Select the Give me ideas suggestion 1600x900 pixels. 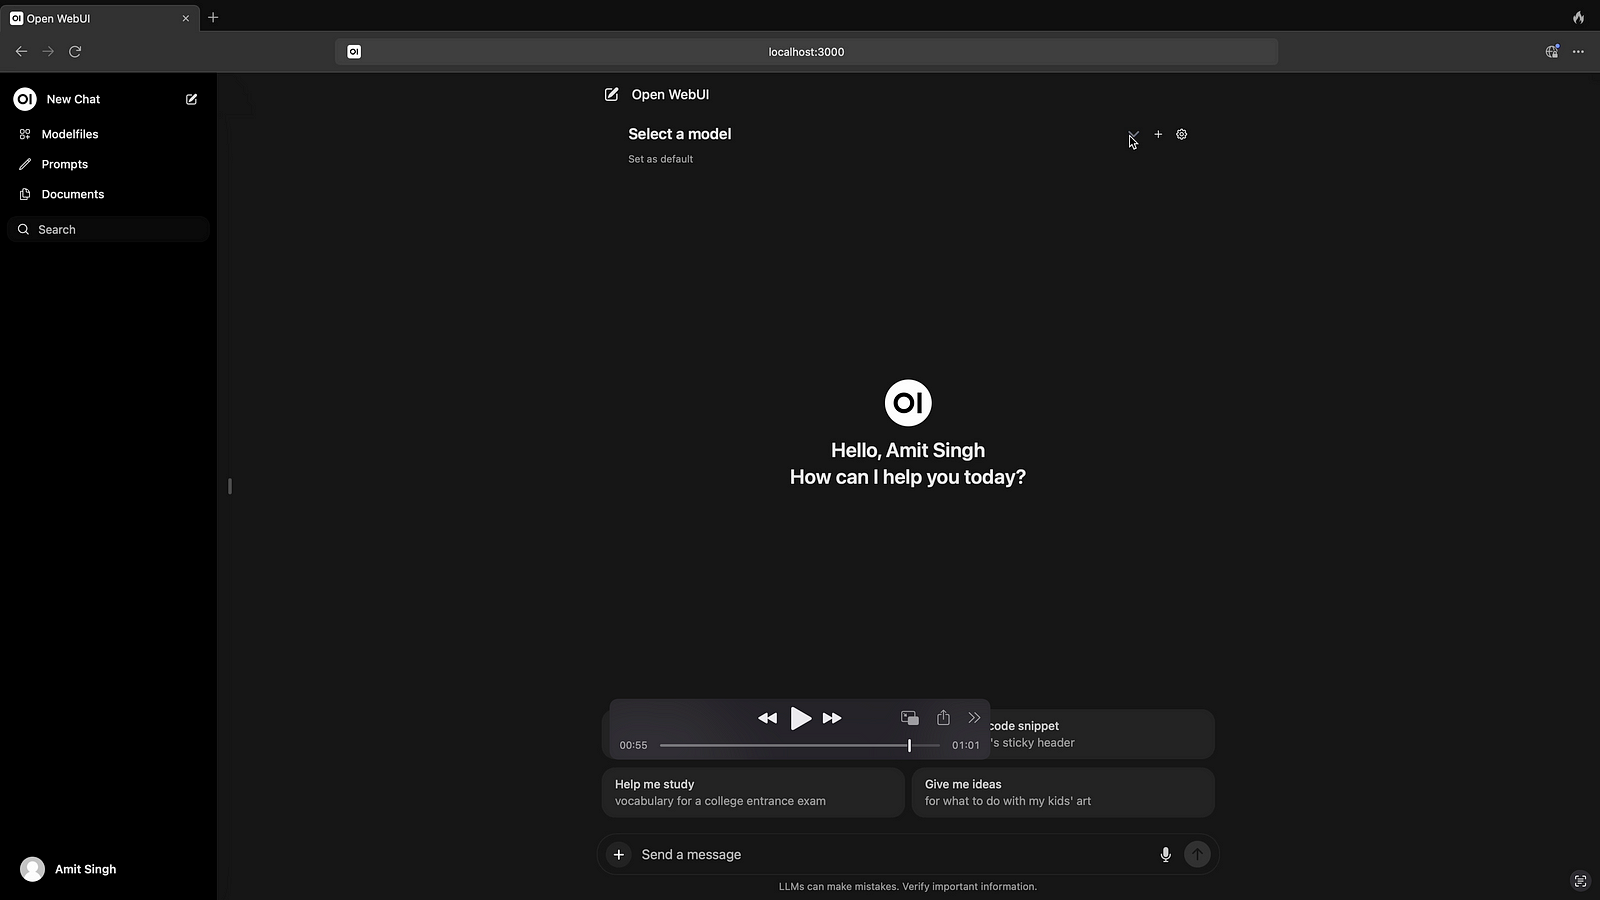(x=1062, y=792)
